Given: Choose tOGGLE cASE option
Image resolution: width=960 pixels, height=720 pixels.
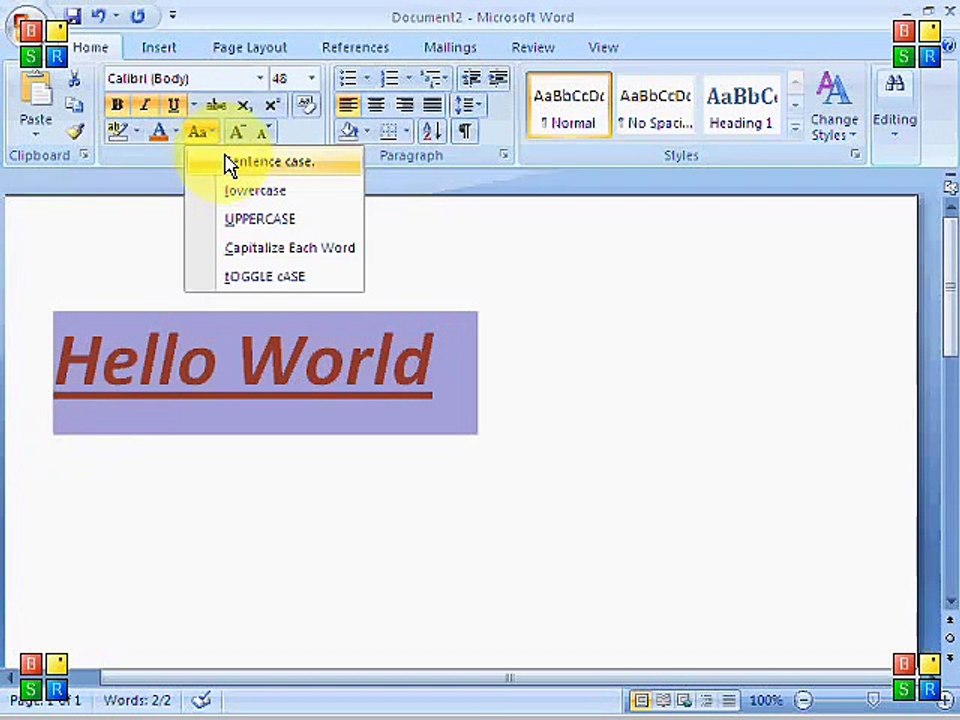Looking at the screenshot, I should pos(274,276).
